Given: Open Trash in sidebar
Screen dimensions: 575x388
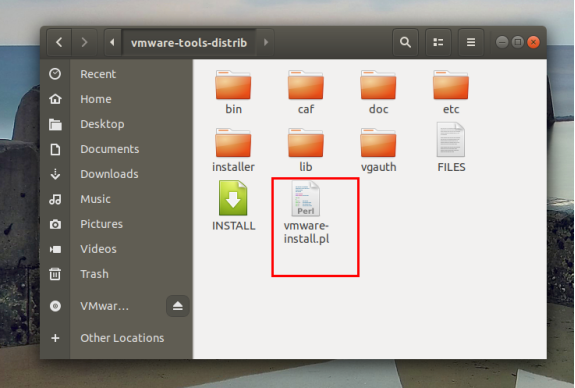Looking at the screenshot, I should 94,274.
